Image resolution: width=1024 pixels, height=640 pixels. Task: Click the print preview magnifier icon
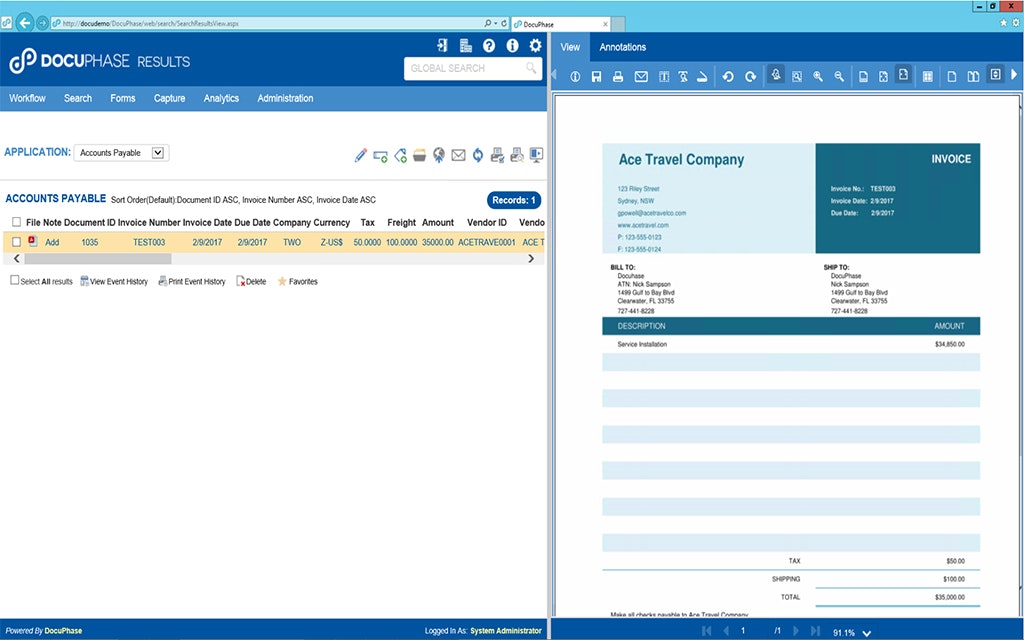pyautogui.click(x=517, y=155)
